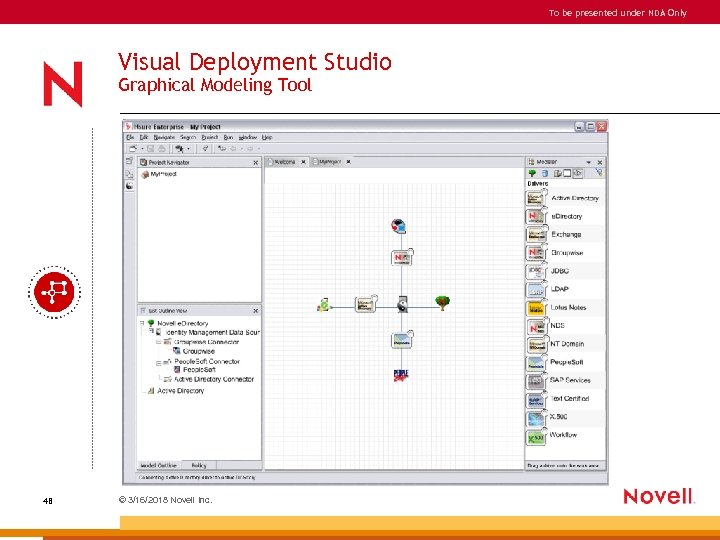Select the Groupwise mail node on canvas
Screen dimensions: 720x540
(399, 225)
